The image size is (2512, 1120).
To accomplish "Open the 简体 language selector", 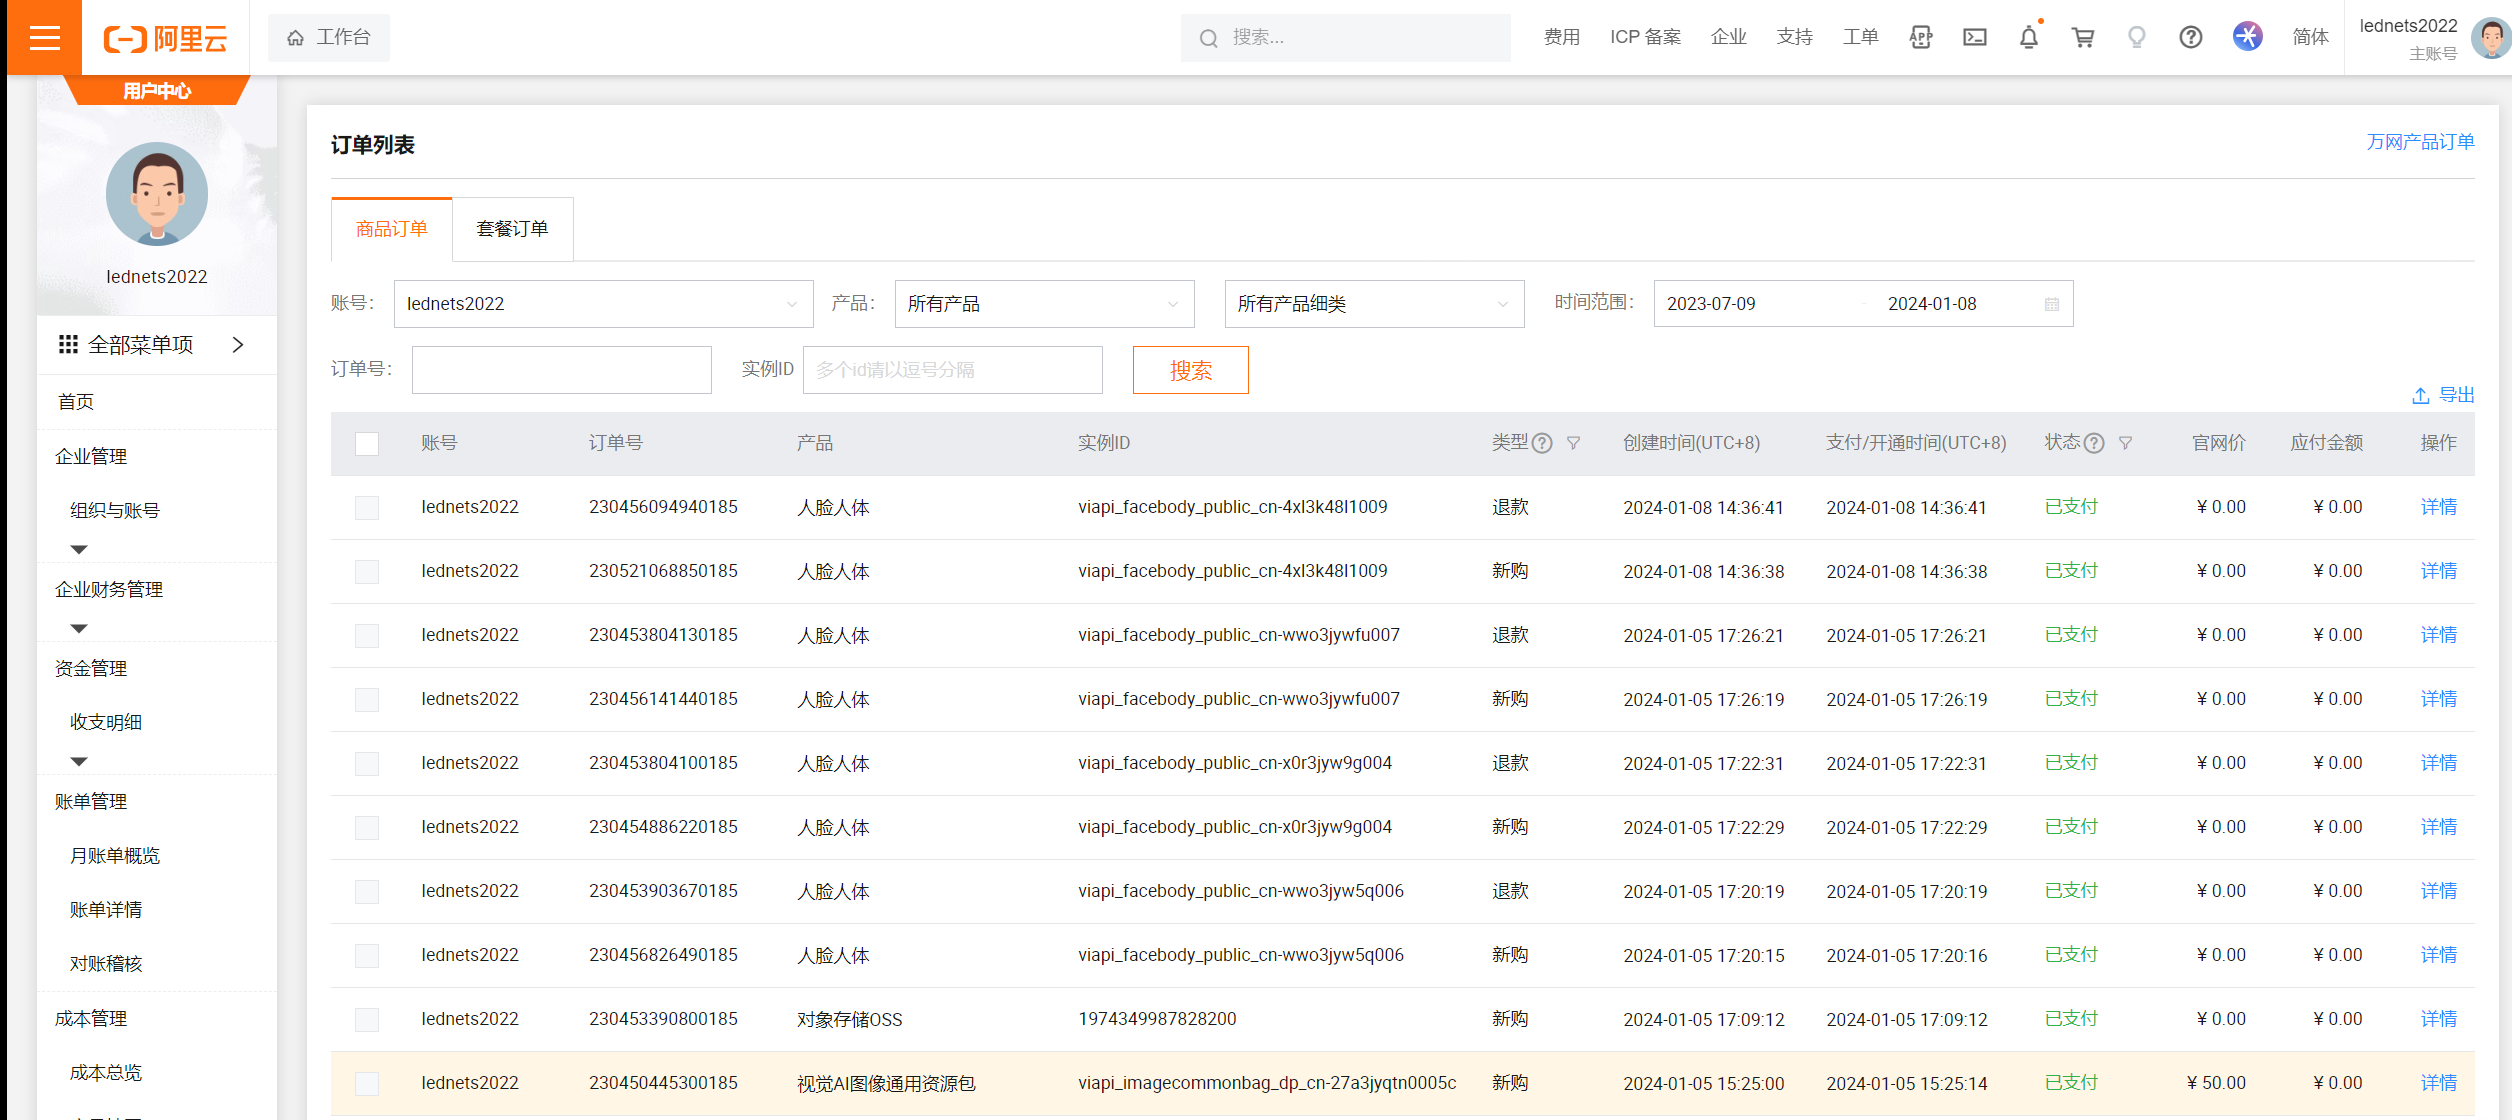I will 2310,37.
